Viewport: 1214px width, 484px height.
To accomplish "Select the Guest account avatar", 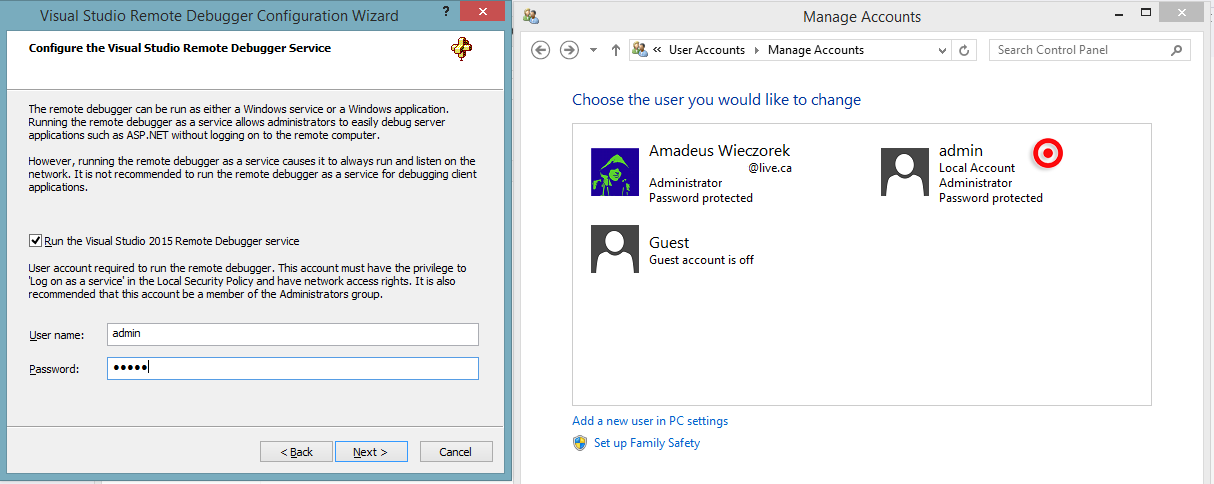I will [x=615, y=249].
